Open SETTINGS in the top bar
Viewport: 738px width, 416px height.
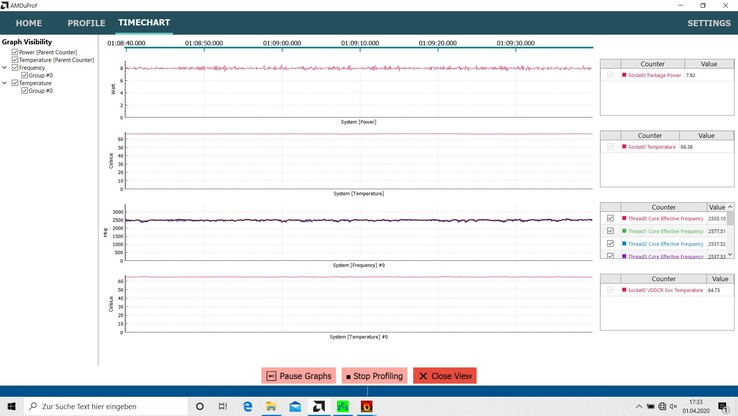[x=709, y=23]
